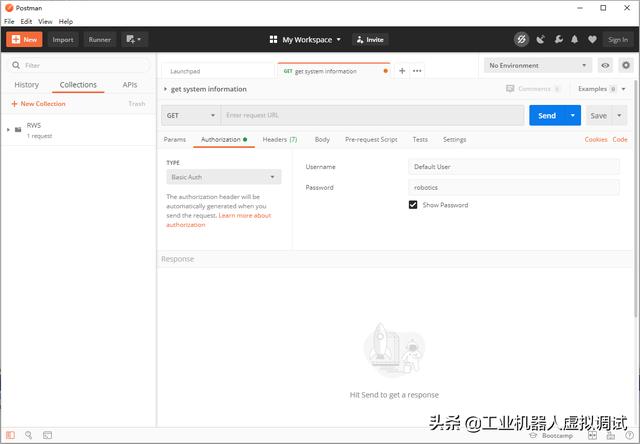Click the New button with plus icon
640x444 pixels.
(x=24, y=40)
